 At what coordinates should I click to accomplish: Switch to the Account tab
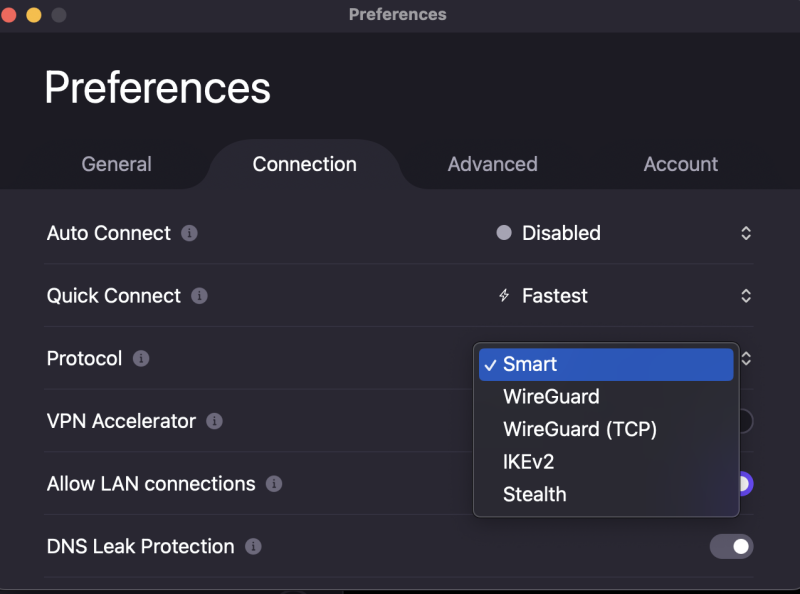click(x=681, y=164)
